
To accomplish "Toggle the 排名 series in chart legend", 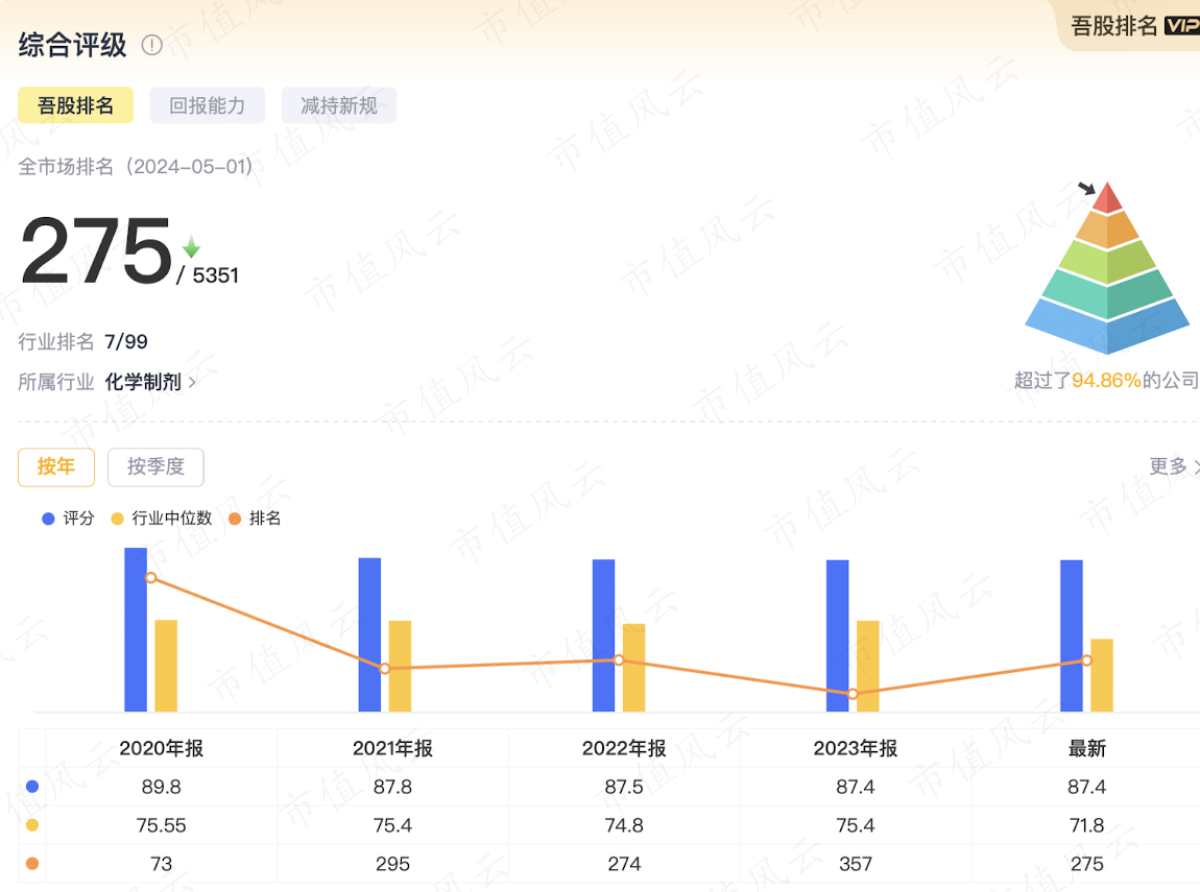I will [x=255, y=519].
